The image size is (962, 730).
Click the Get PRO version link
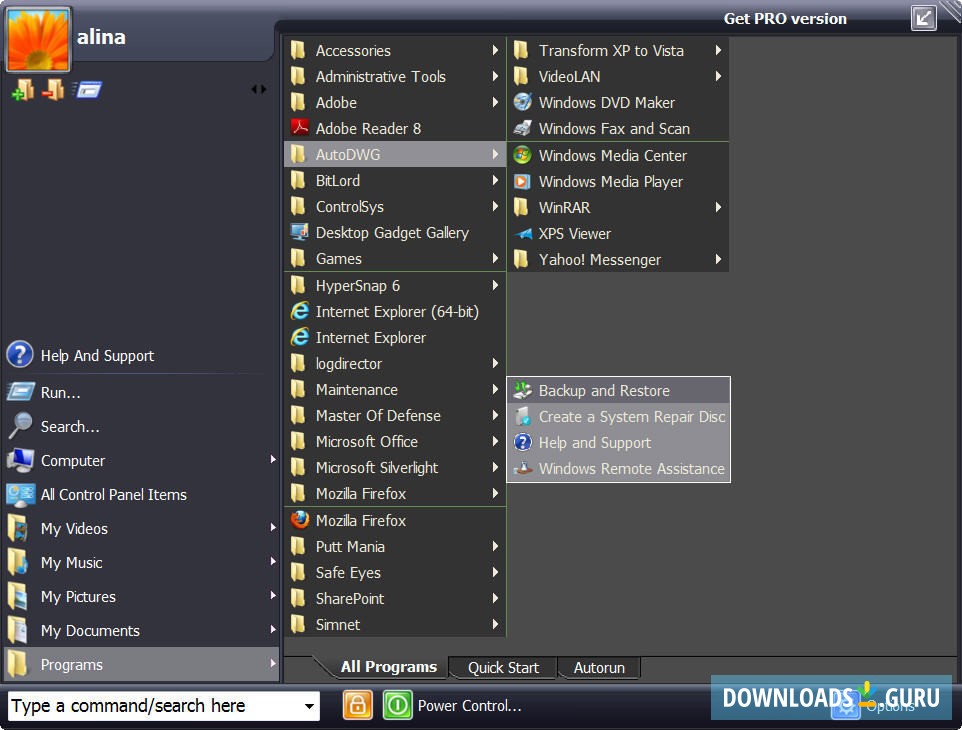pos(785,18)
